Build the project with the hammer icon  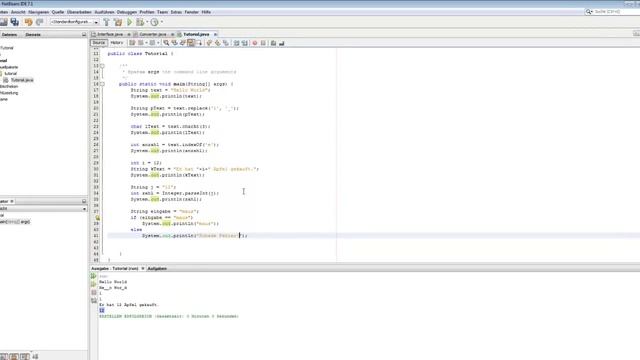coord(107,22)
